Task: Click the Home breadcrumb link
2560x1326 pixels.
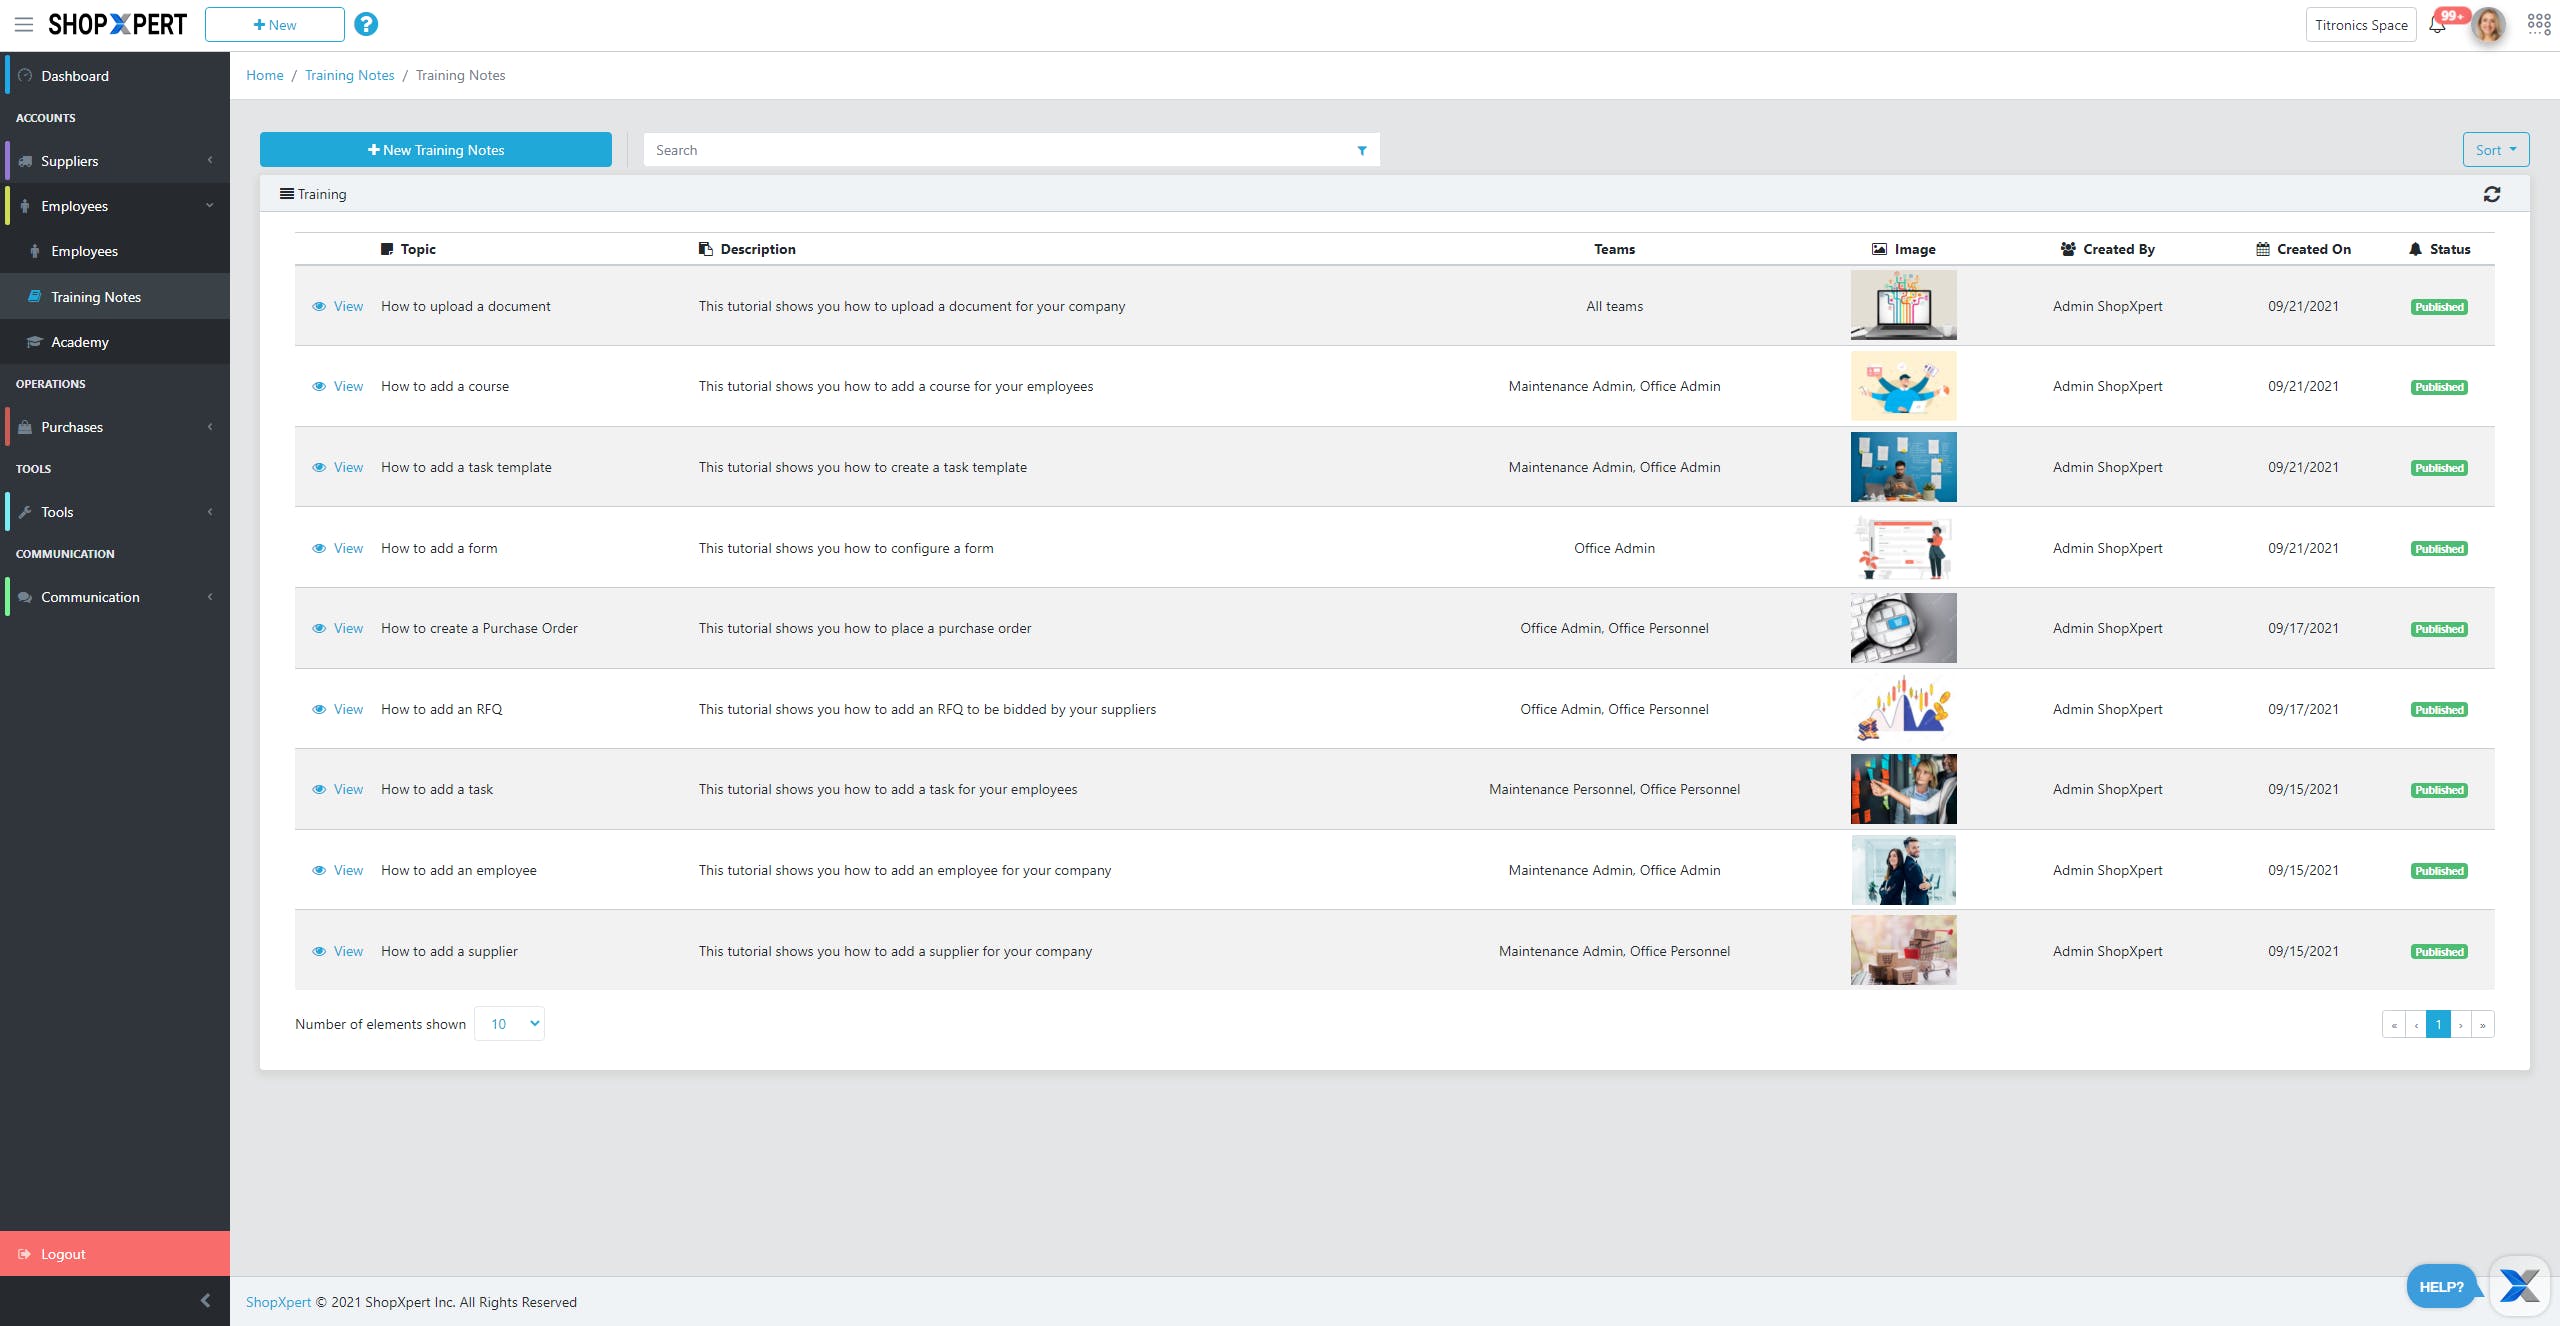Action: (x=265, y=75)
